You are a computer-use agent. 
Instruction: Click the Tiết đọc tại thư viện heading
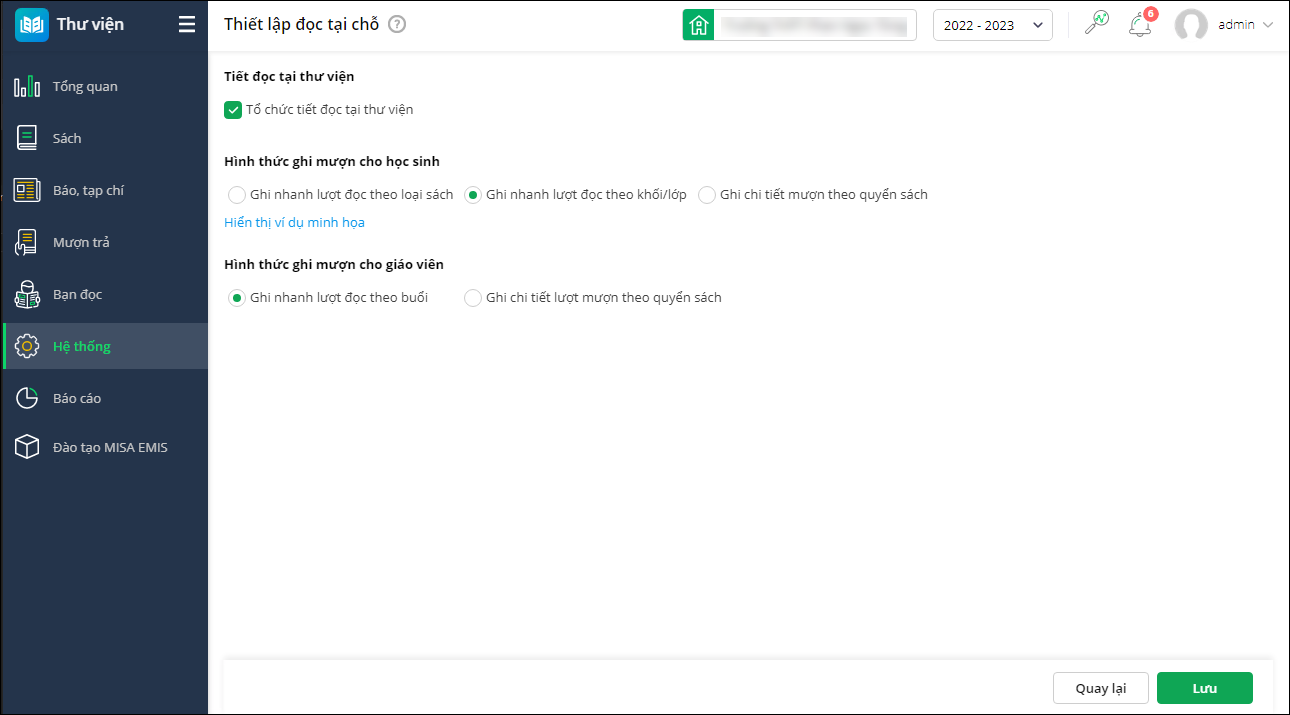pyautogui.click(x=289, y=76)
